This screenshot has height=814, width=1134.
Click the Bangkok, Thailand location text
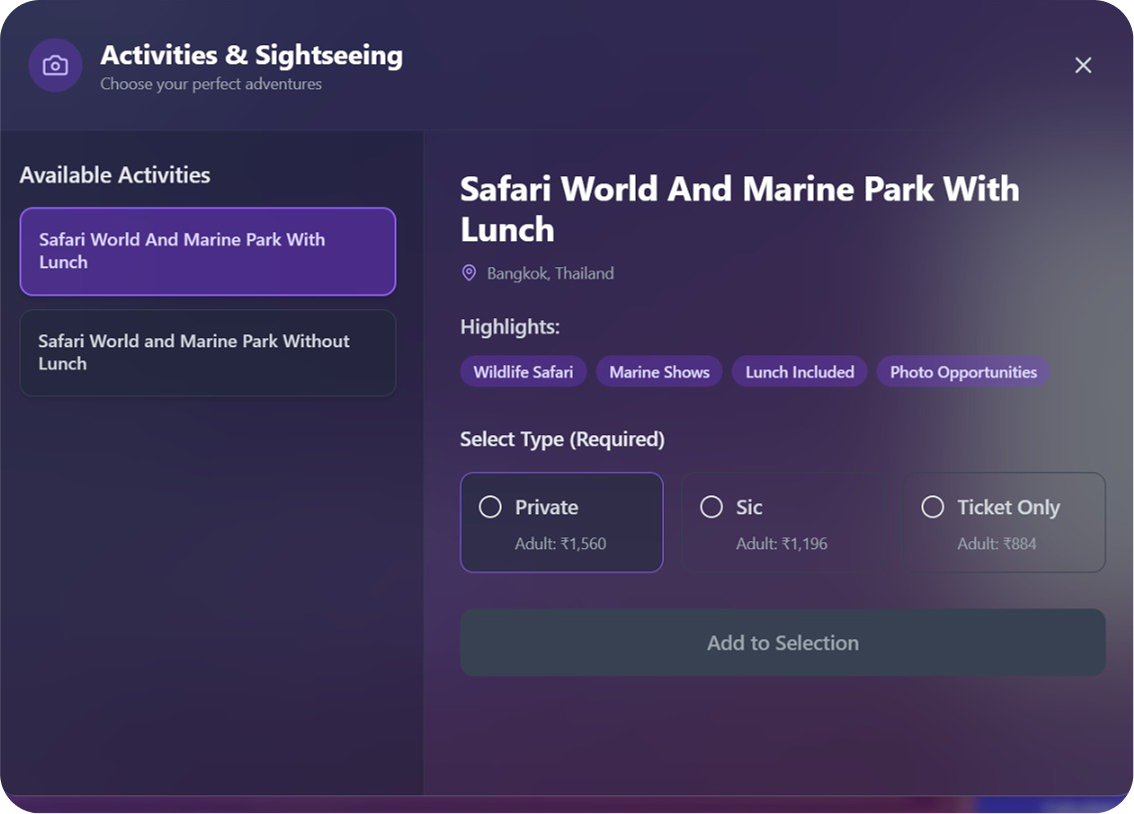click(550, 273)
